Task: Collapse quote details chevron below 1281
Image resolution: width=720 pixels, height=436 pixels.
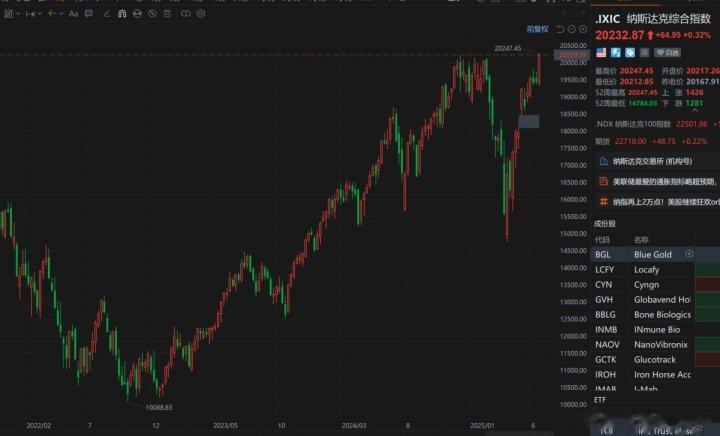Action: point(695,110)
